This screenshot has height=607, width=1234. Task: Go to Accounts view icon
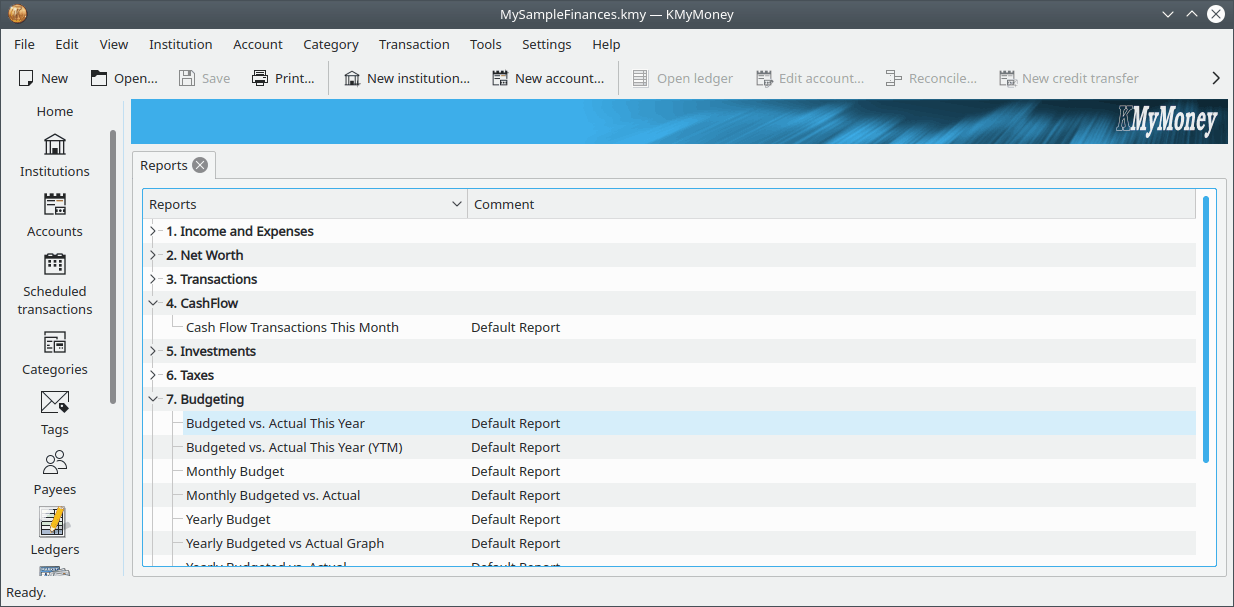pyautogui.click(x=55, y=215)
